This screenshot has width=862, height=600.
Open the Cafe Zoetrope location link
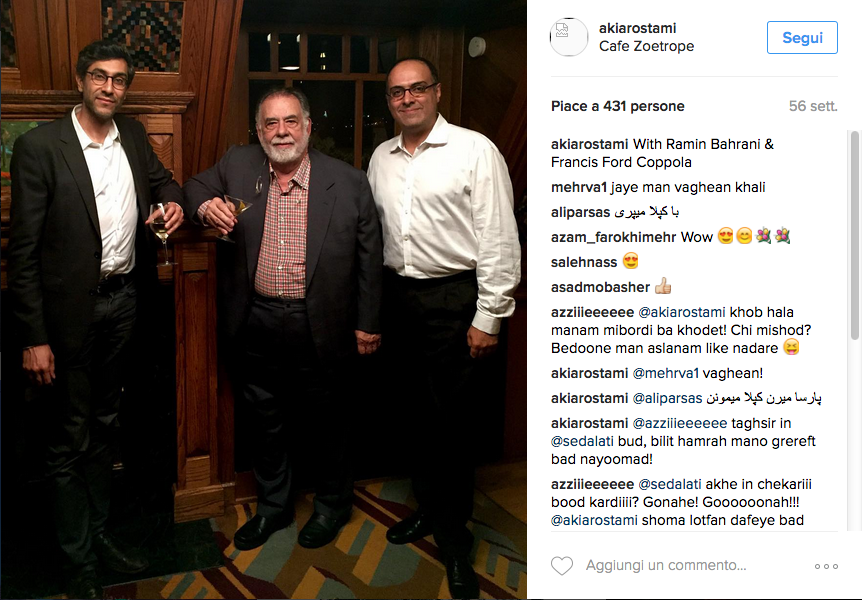point(646,46)
